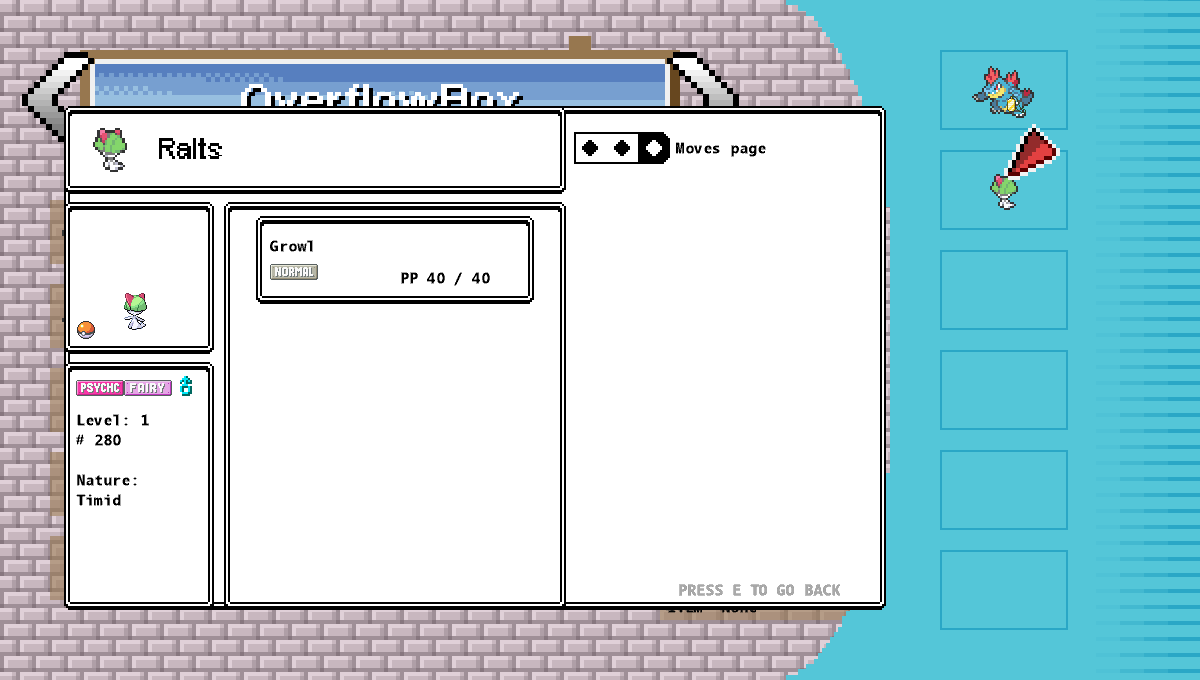Click PRESS E TO GO BACK
Screen dimensions: 1200x680
pos(759,590)
